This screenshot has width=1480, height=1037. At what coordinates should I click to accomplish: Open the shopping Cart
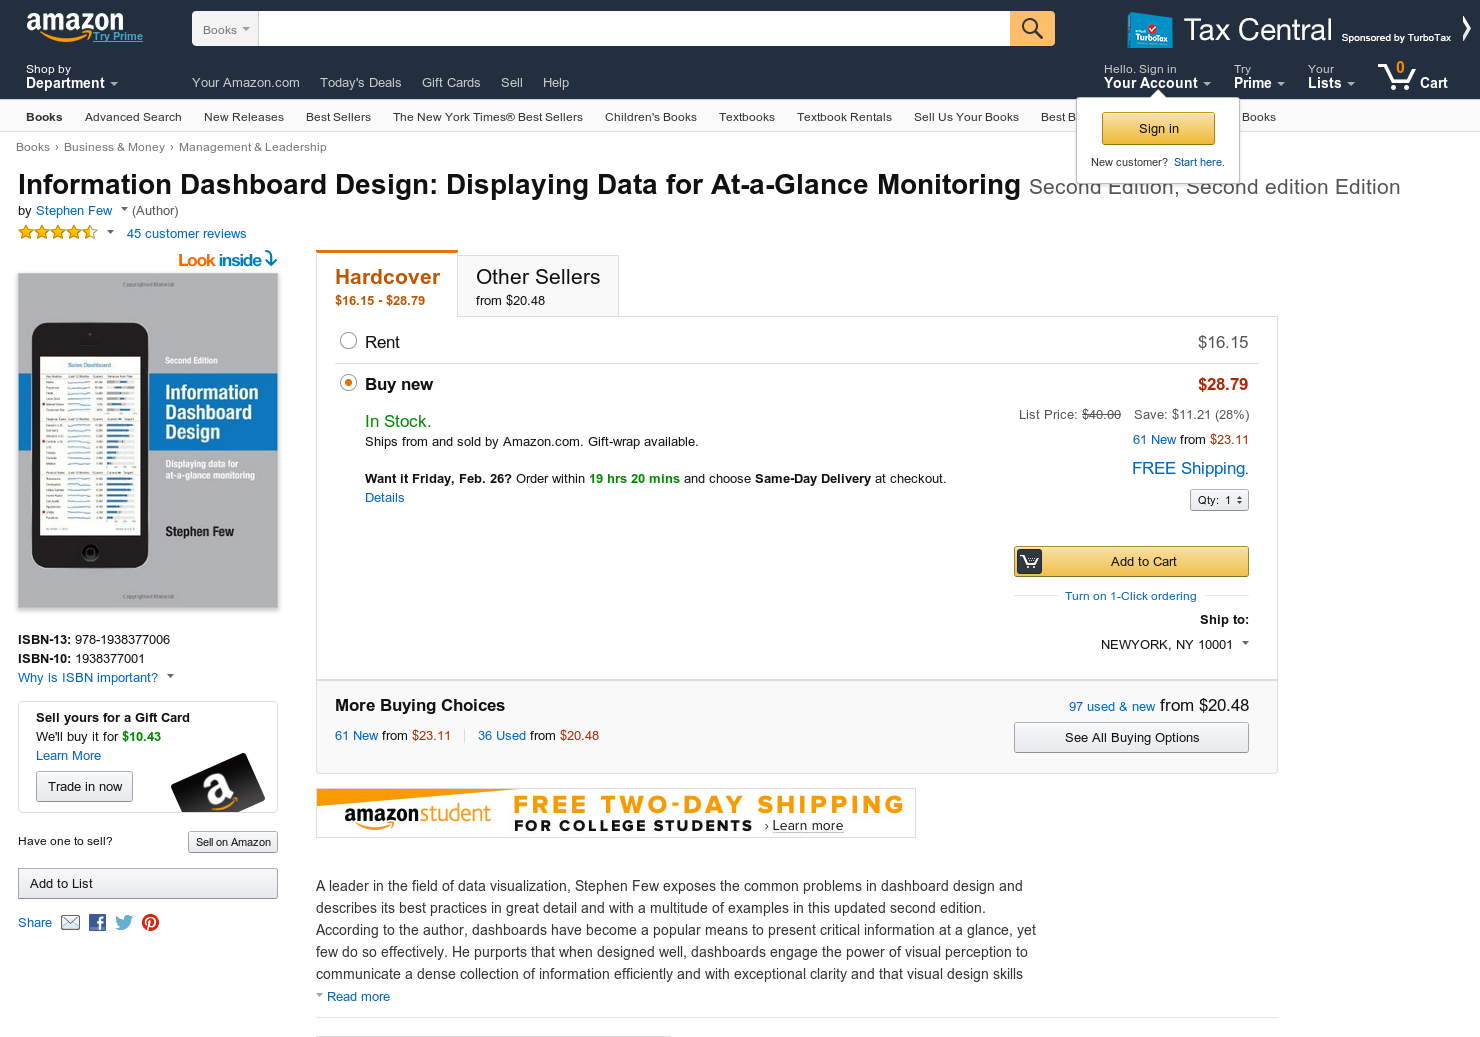click(x=1413, y=77)
